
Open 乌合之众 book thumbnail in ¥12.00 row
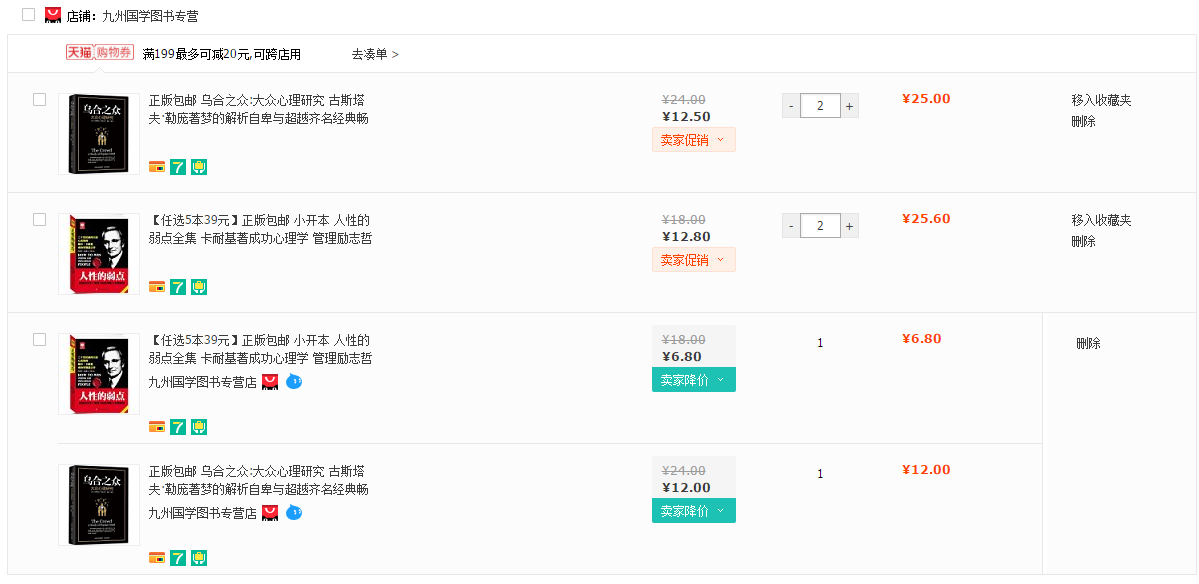click(99, 505)
